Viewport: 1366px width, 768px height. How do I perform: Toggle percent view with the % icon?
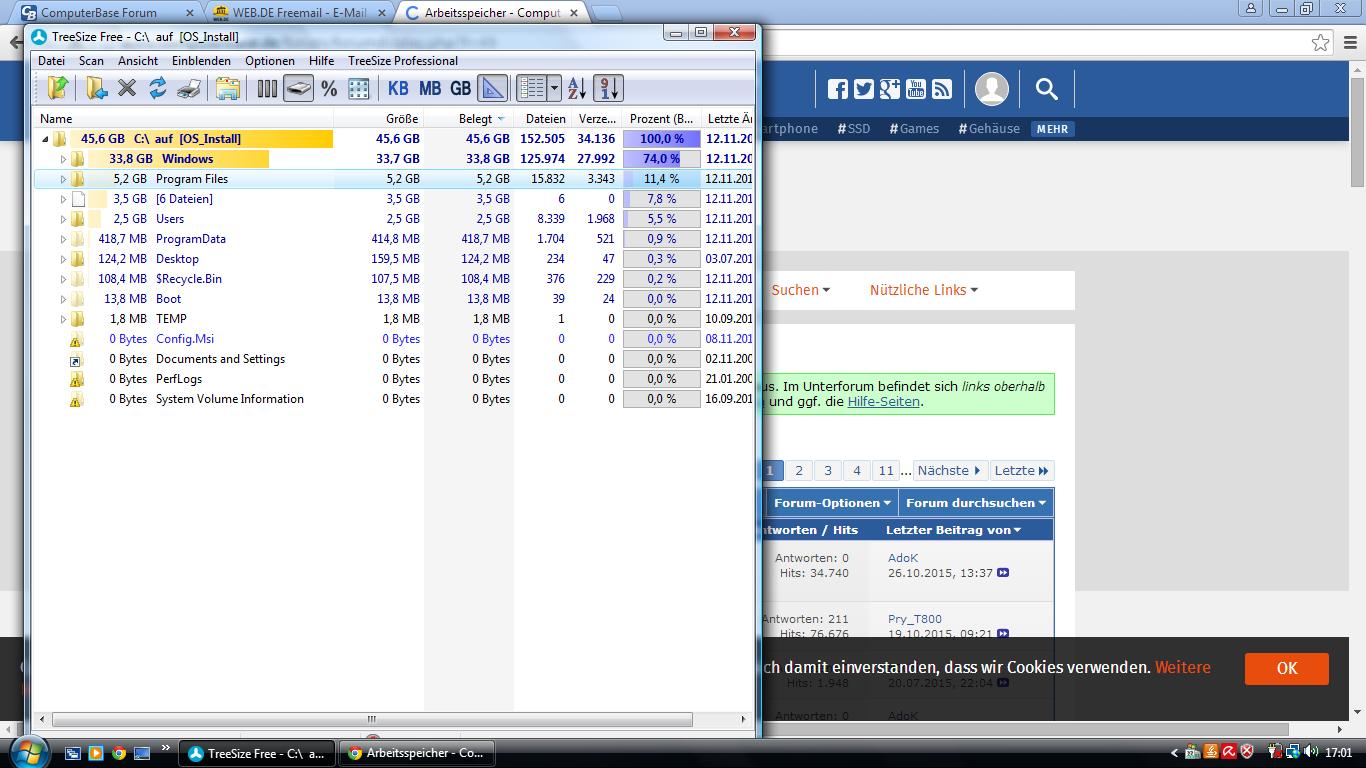[329, 88]
